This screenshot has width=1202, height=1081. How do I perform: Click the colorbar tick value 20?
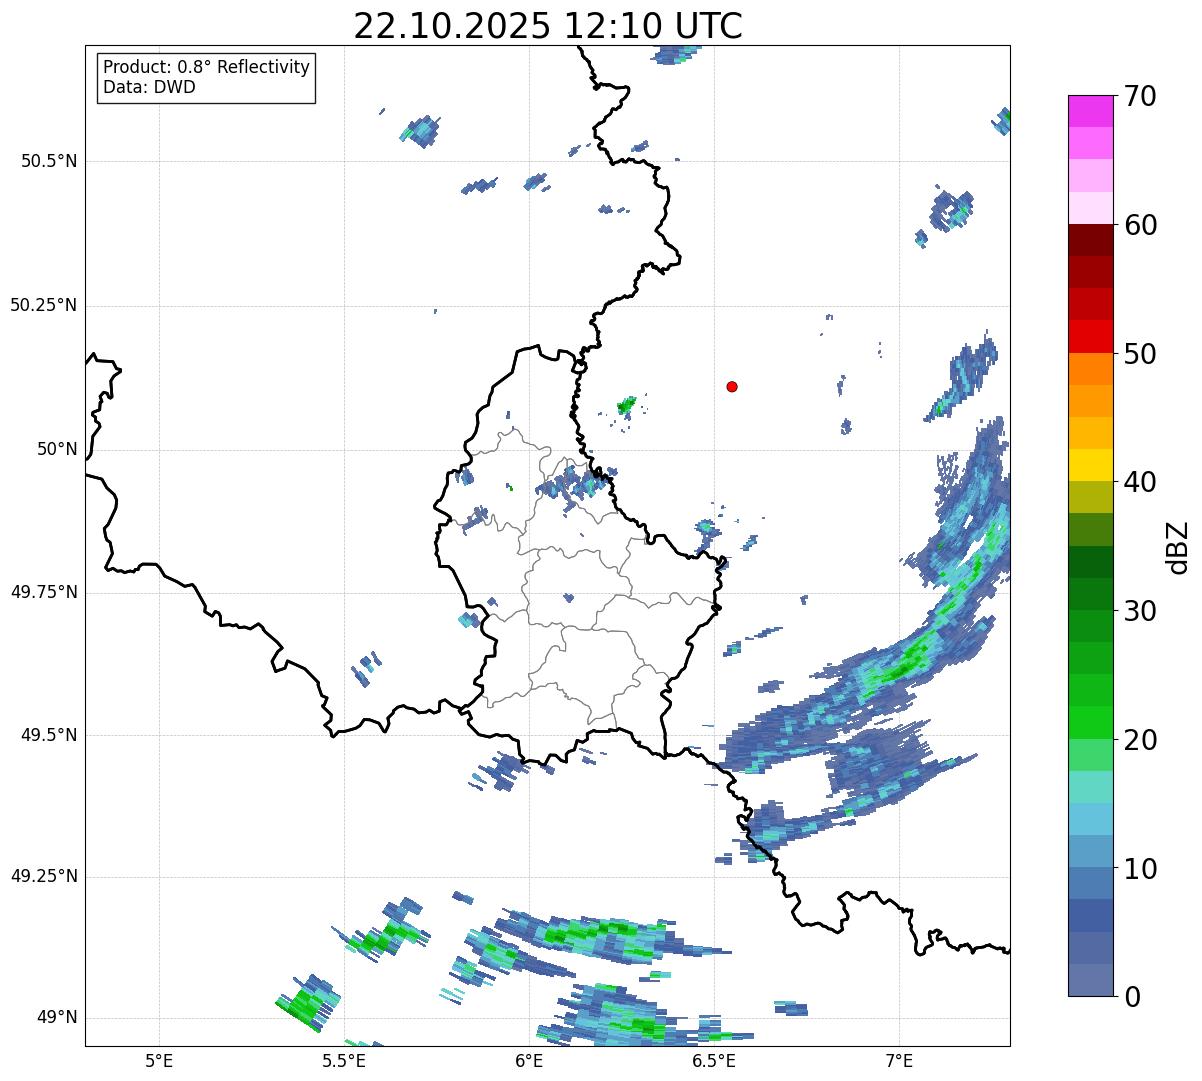1141,740
